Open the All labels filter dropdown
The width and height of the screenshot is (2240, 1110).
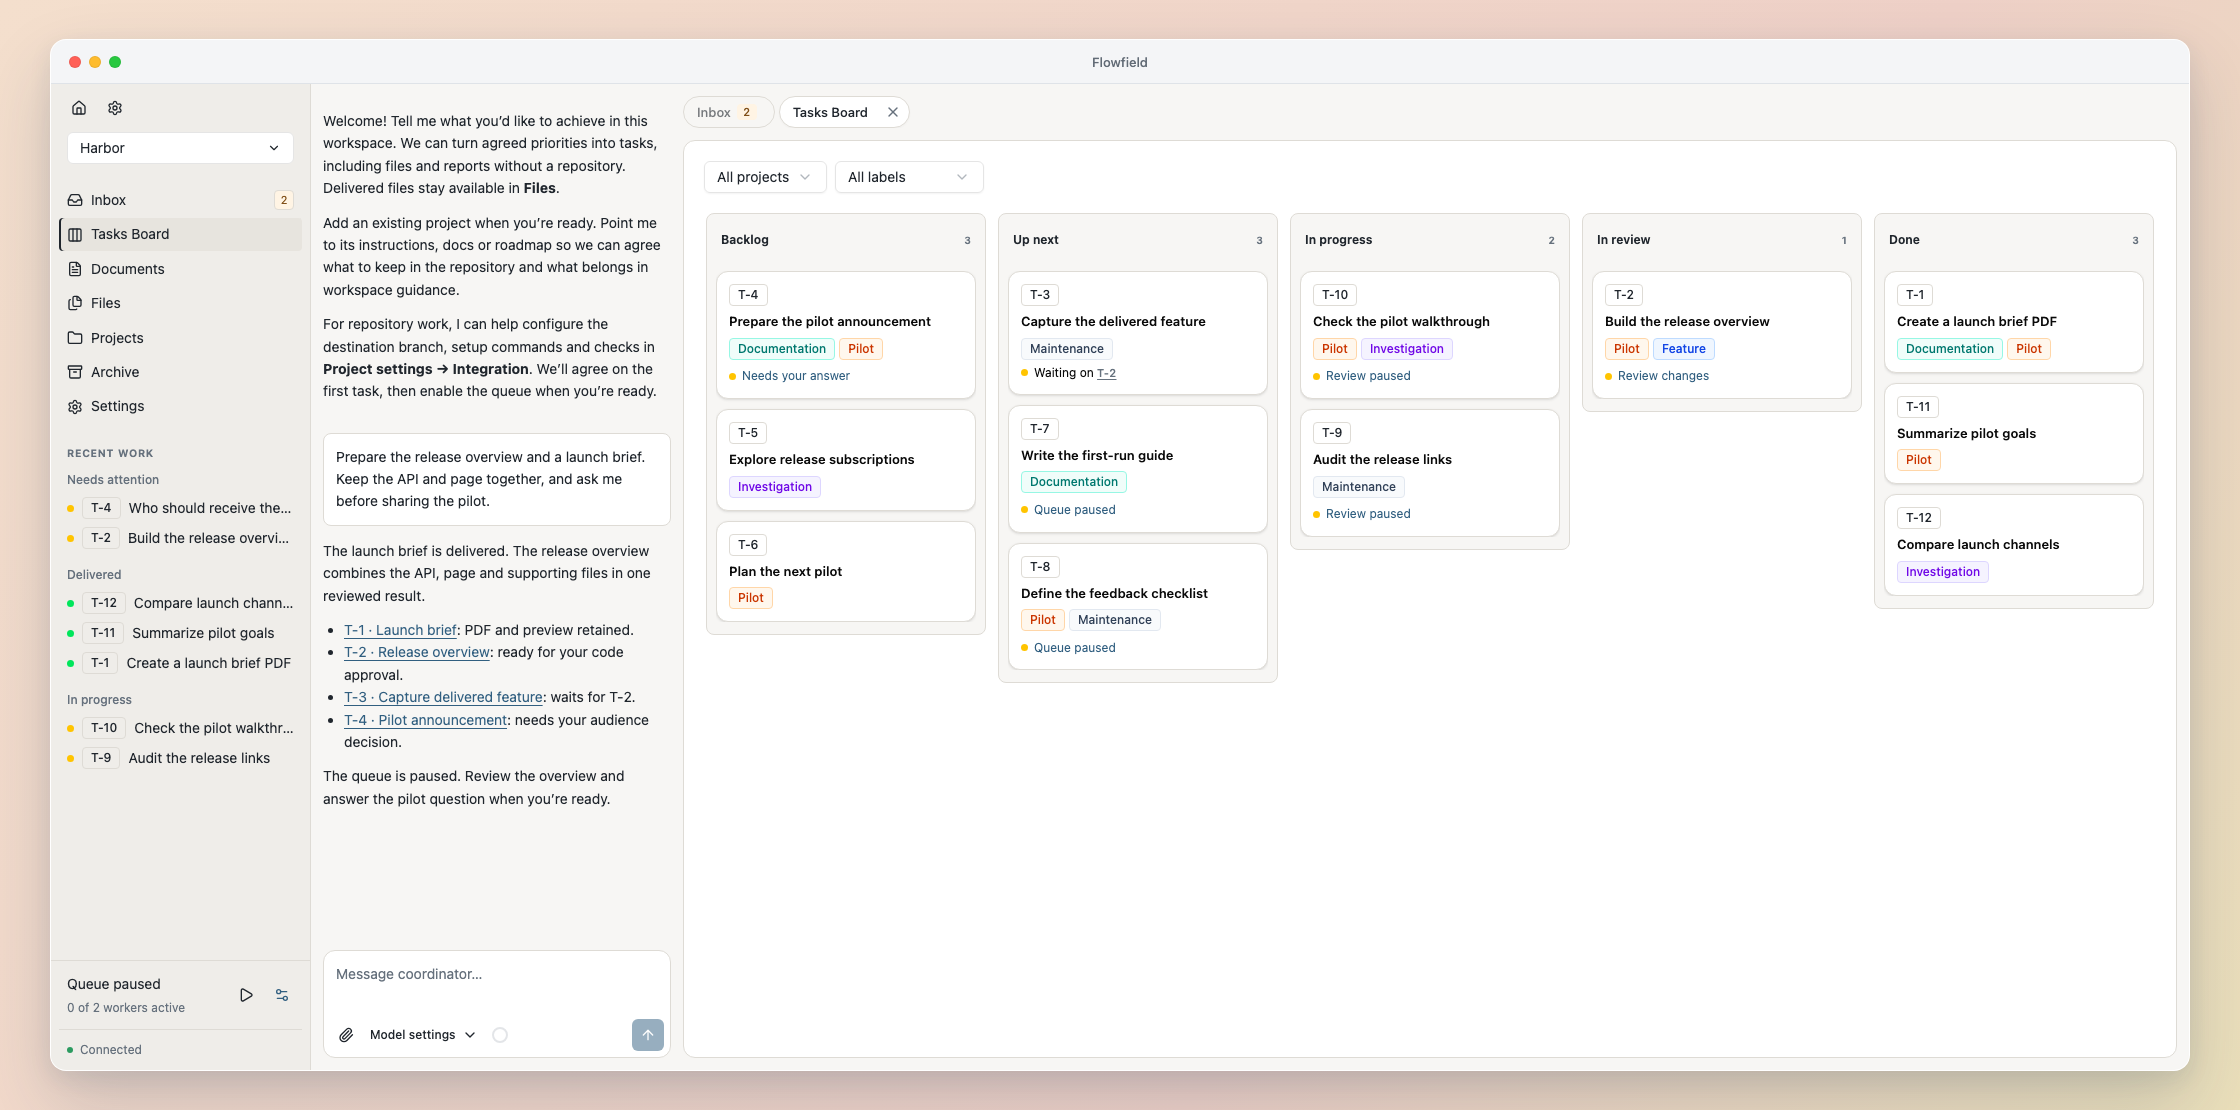click(x=909, y=177)
